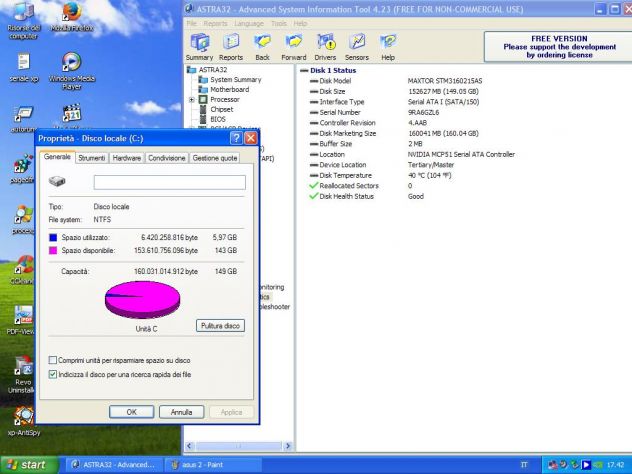Uncheck Indicizza il disco per ricerca rapida

click(52, 374)
